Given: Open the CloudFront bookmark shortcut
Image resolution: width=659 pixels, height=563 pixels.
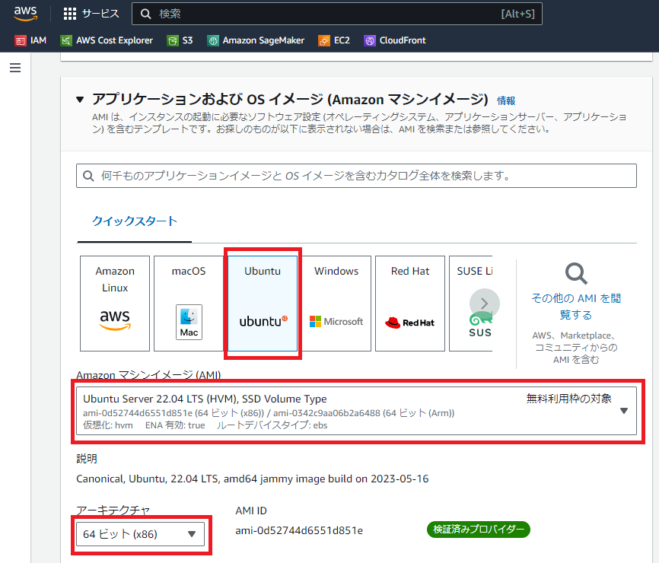Looking at the screenshot, I should pos(395,40).
